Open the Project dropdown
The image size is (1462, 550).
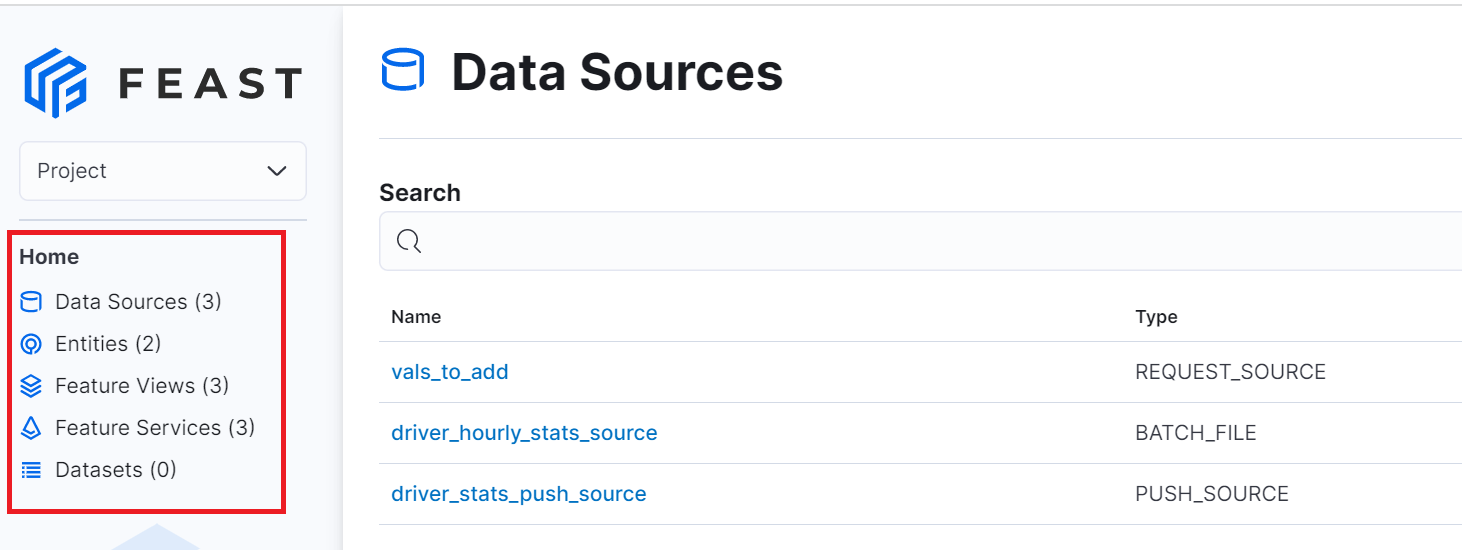163,171
